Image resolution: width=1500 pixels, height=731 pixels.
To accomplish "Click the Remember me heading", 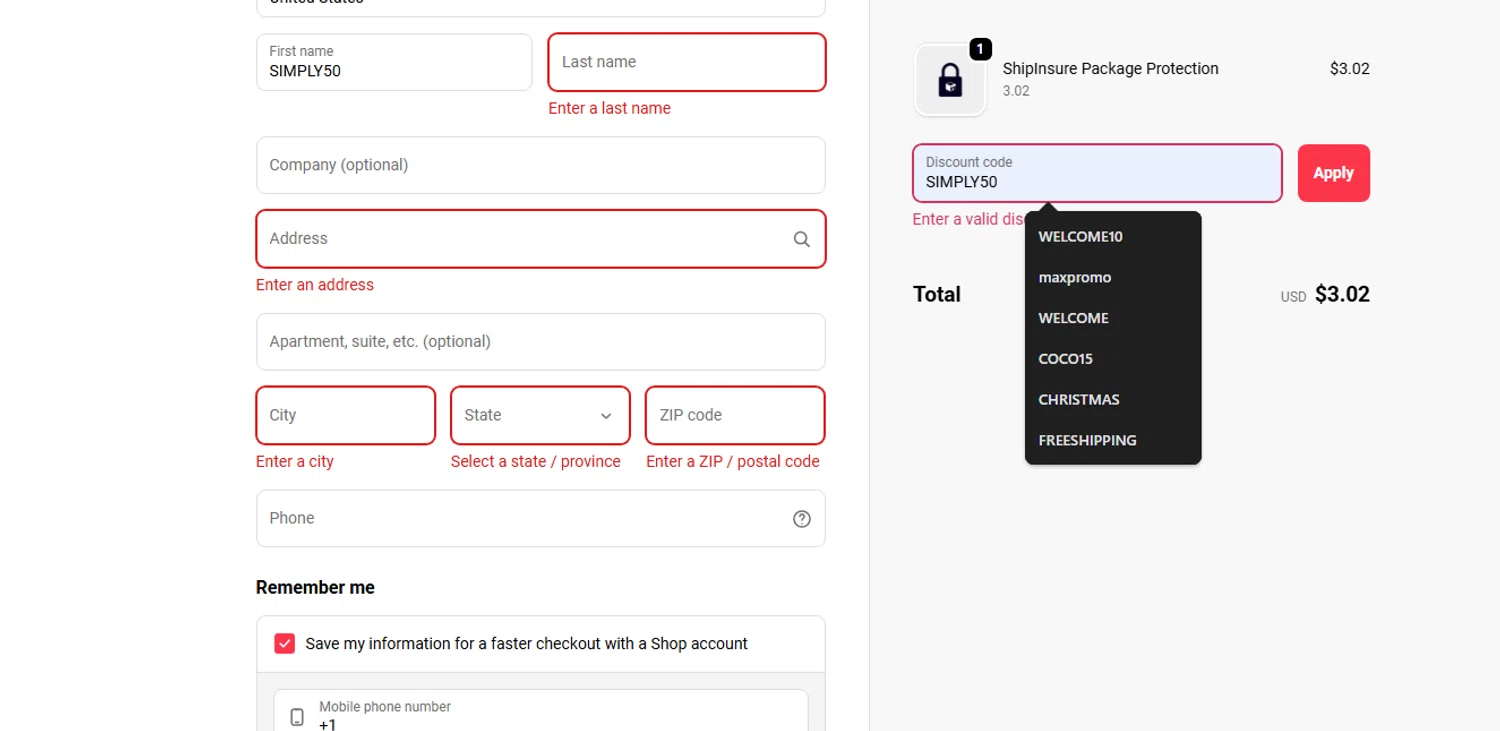I will [x=315, y=588].
